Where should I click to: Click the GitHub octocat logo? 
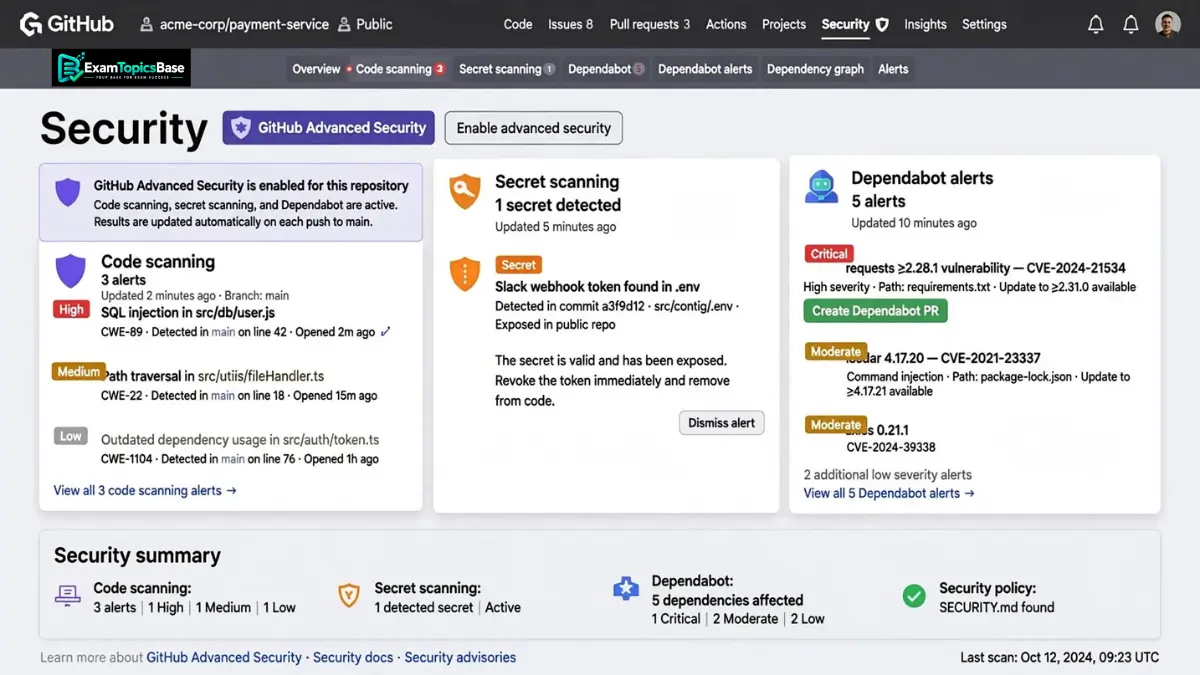pos(31,24)
